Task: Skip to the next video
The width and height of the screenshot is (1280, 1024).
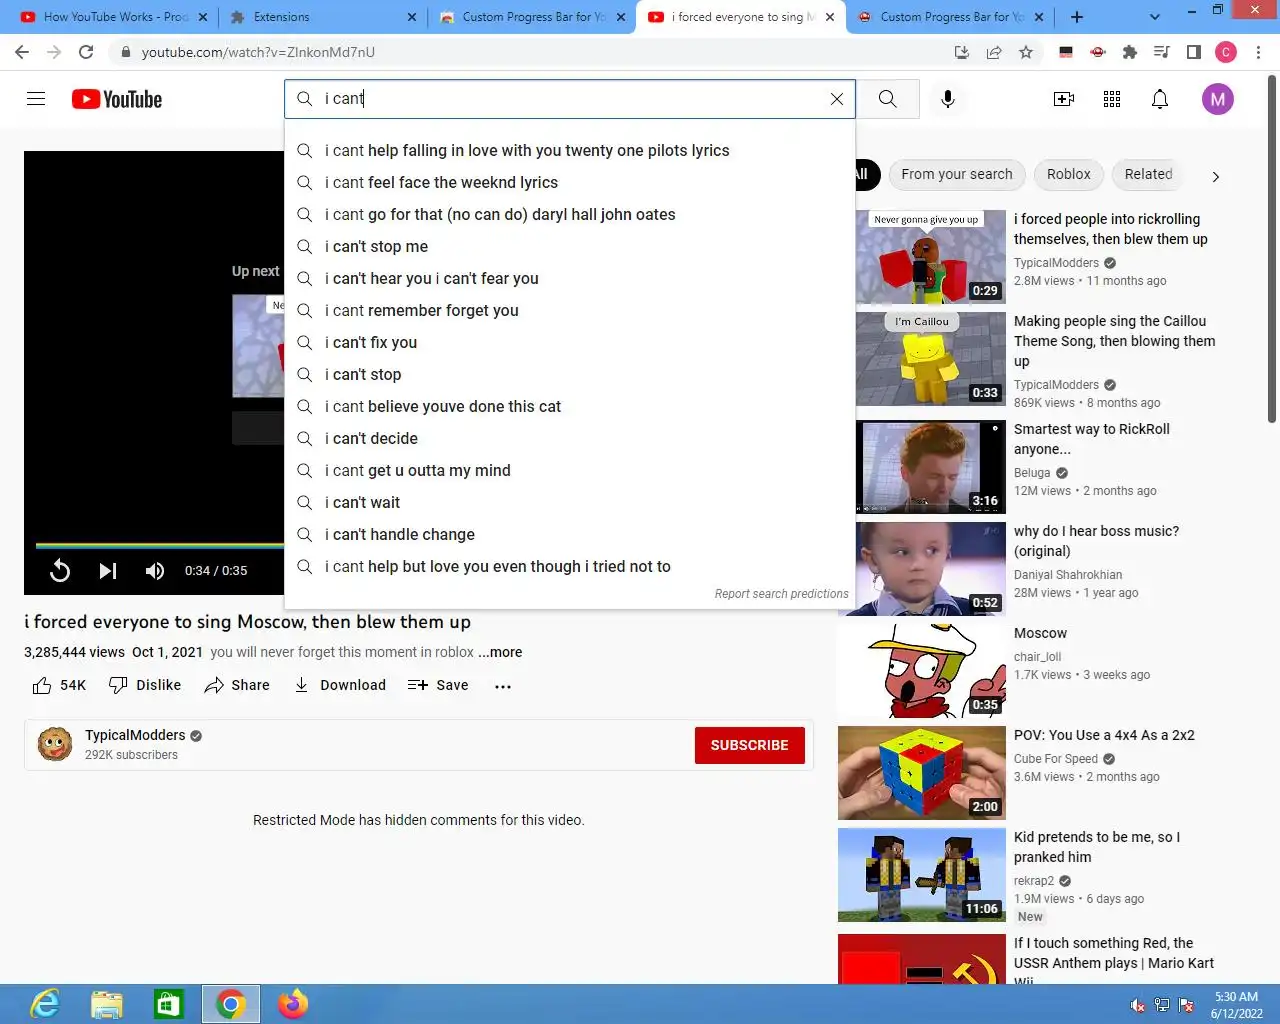Action: (108, 571)
